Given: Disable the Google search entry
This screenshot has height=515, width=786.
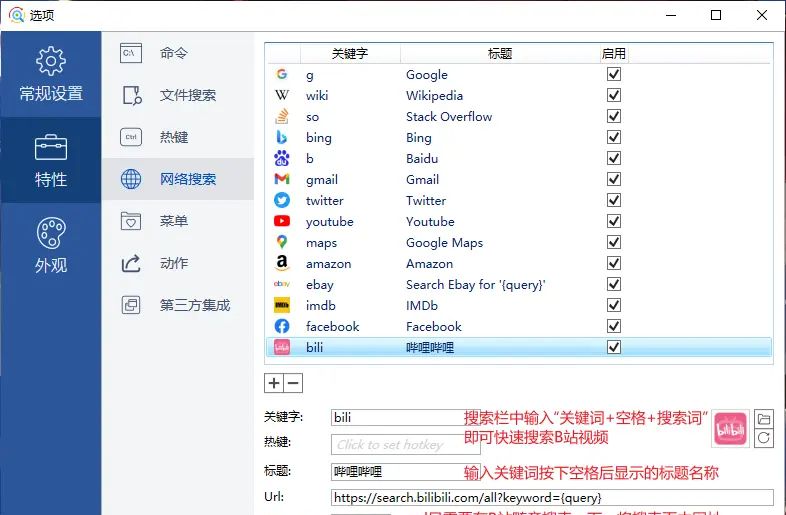Looking at the screenshot, I should [614, 74].
